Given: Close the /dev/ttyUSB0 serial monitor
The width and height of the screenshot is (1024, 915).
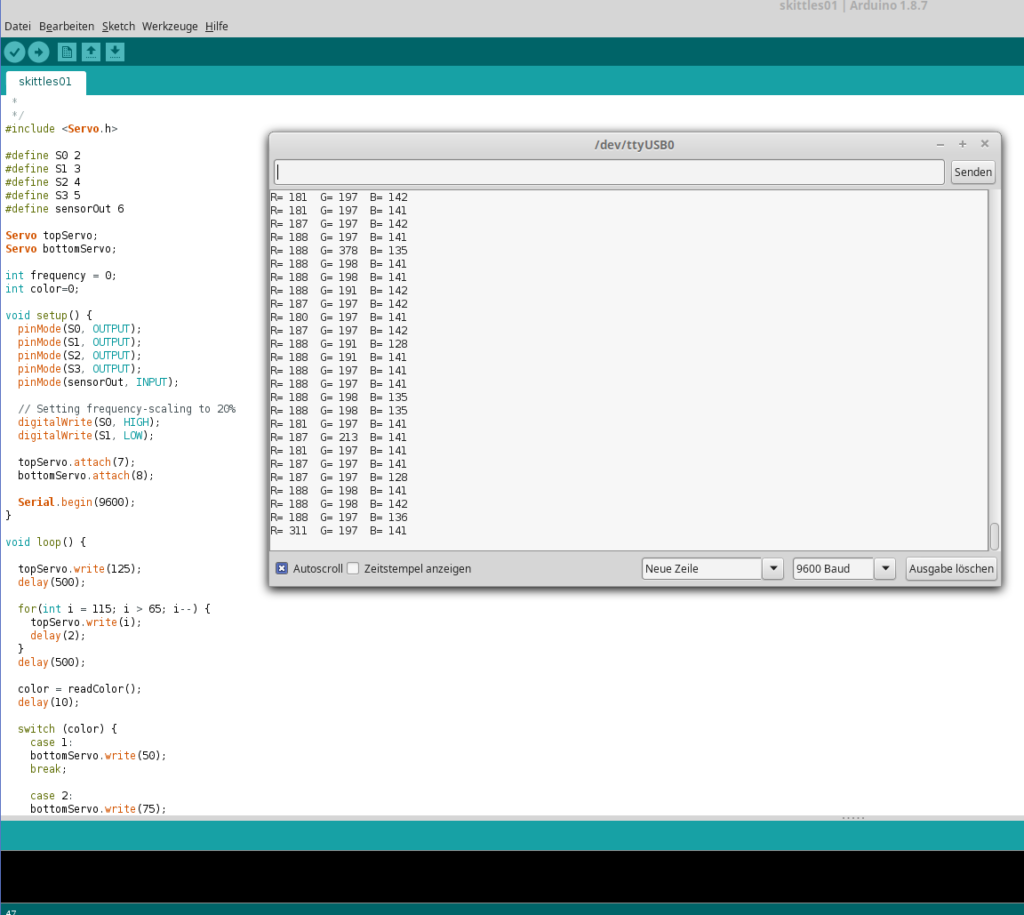Looking at the screenshot, I should 985,144.
